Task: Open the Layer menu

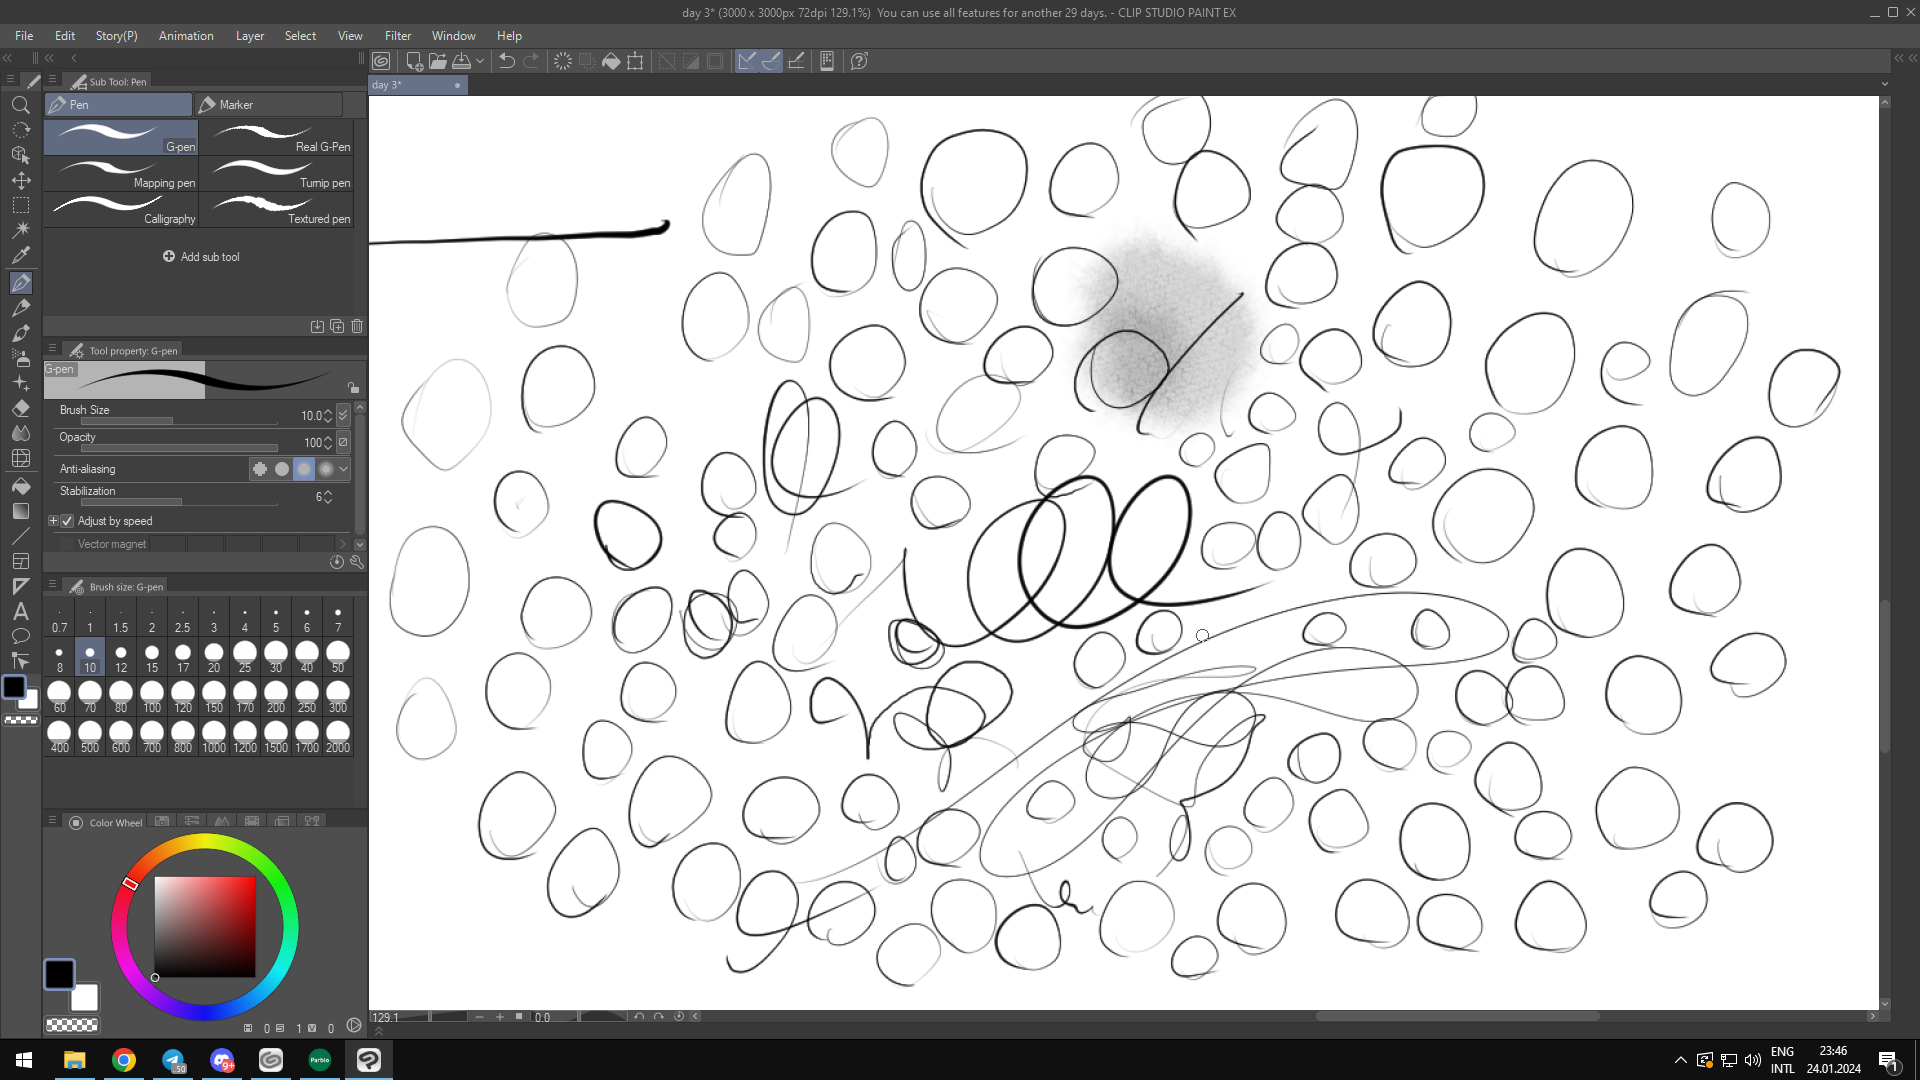Action: click(250, 36)
